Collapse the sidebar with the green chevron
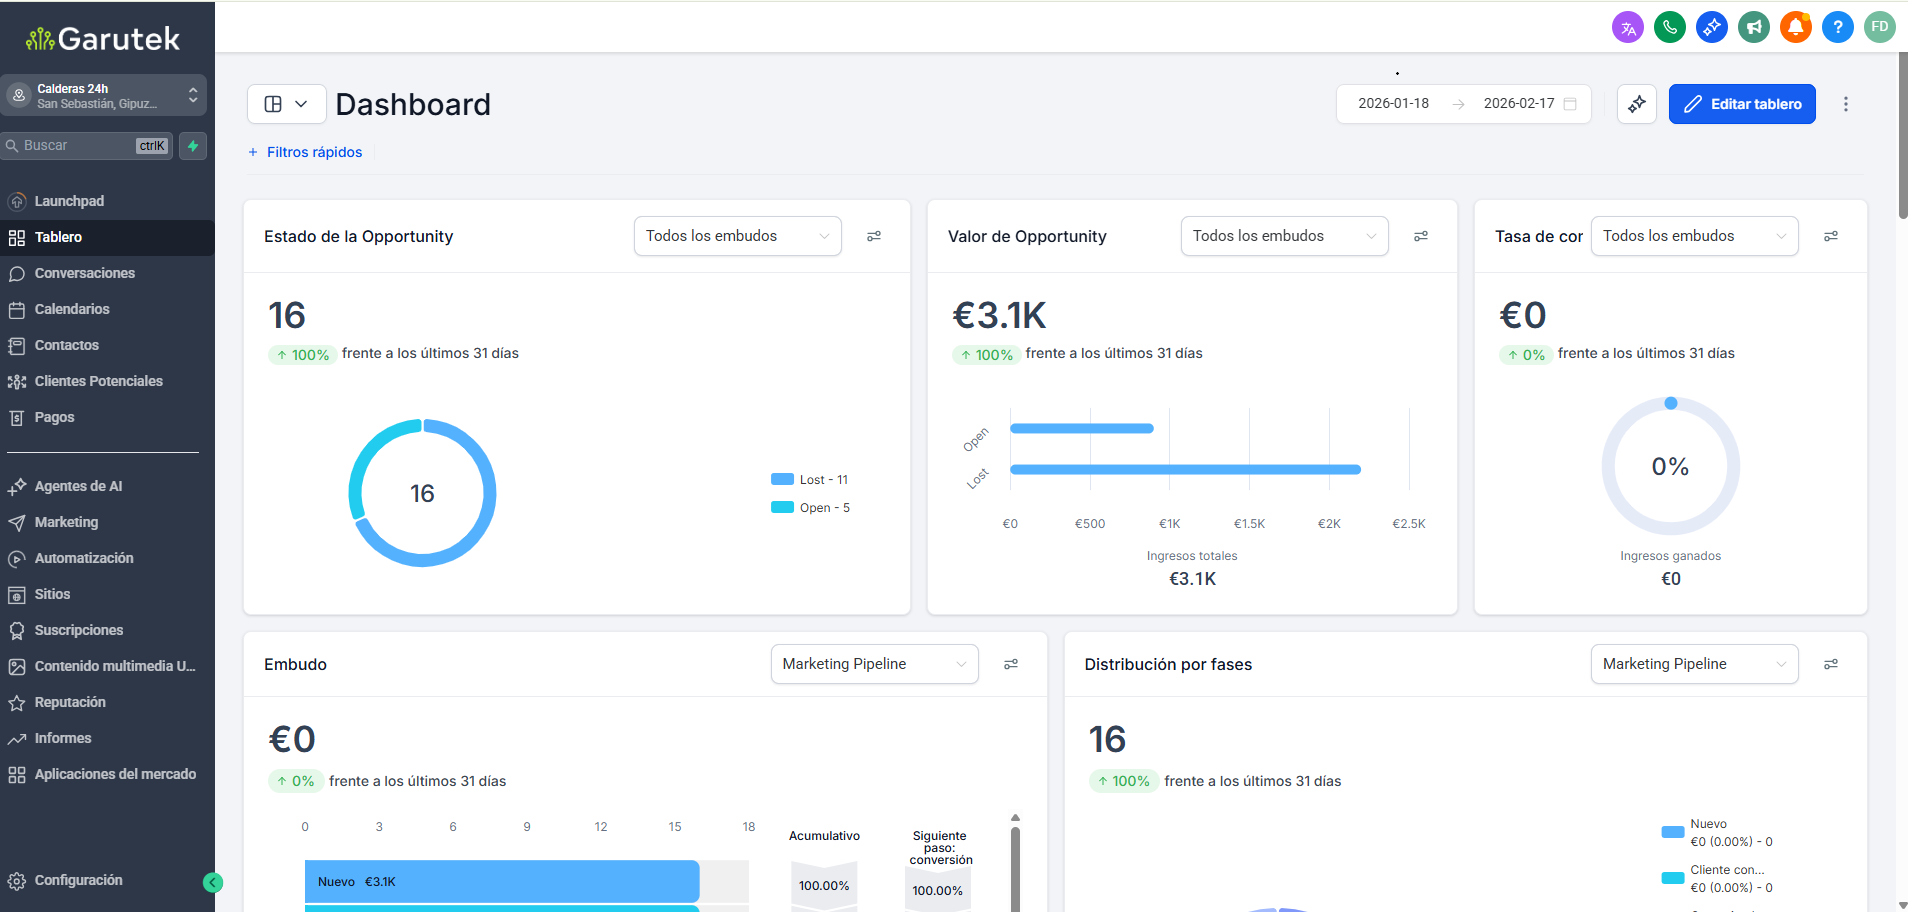1908x912 pixels. (x=212, y=882)
